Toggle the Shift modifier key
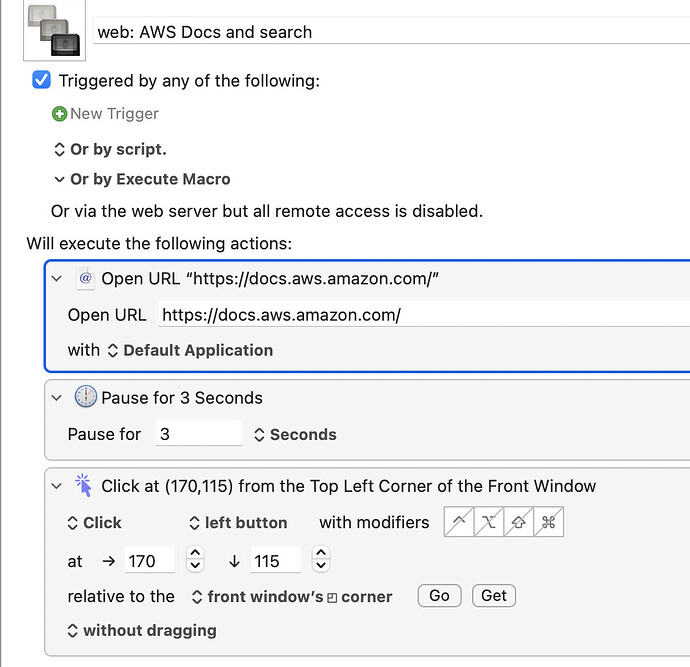 pyautogui.click(x=518, y=522)
